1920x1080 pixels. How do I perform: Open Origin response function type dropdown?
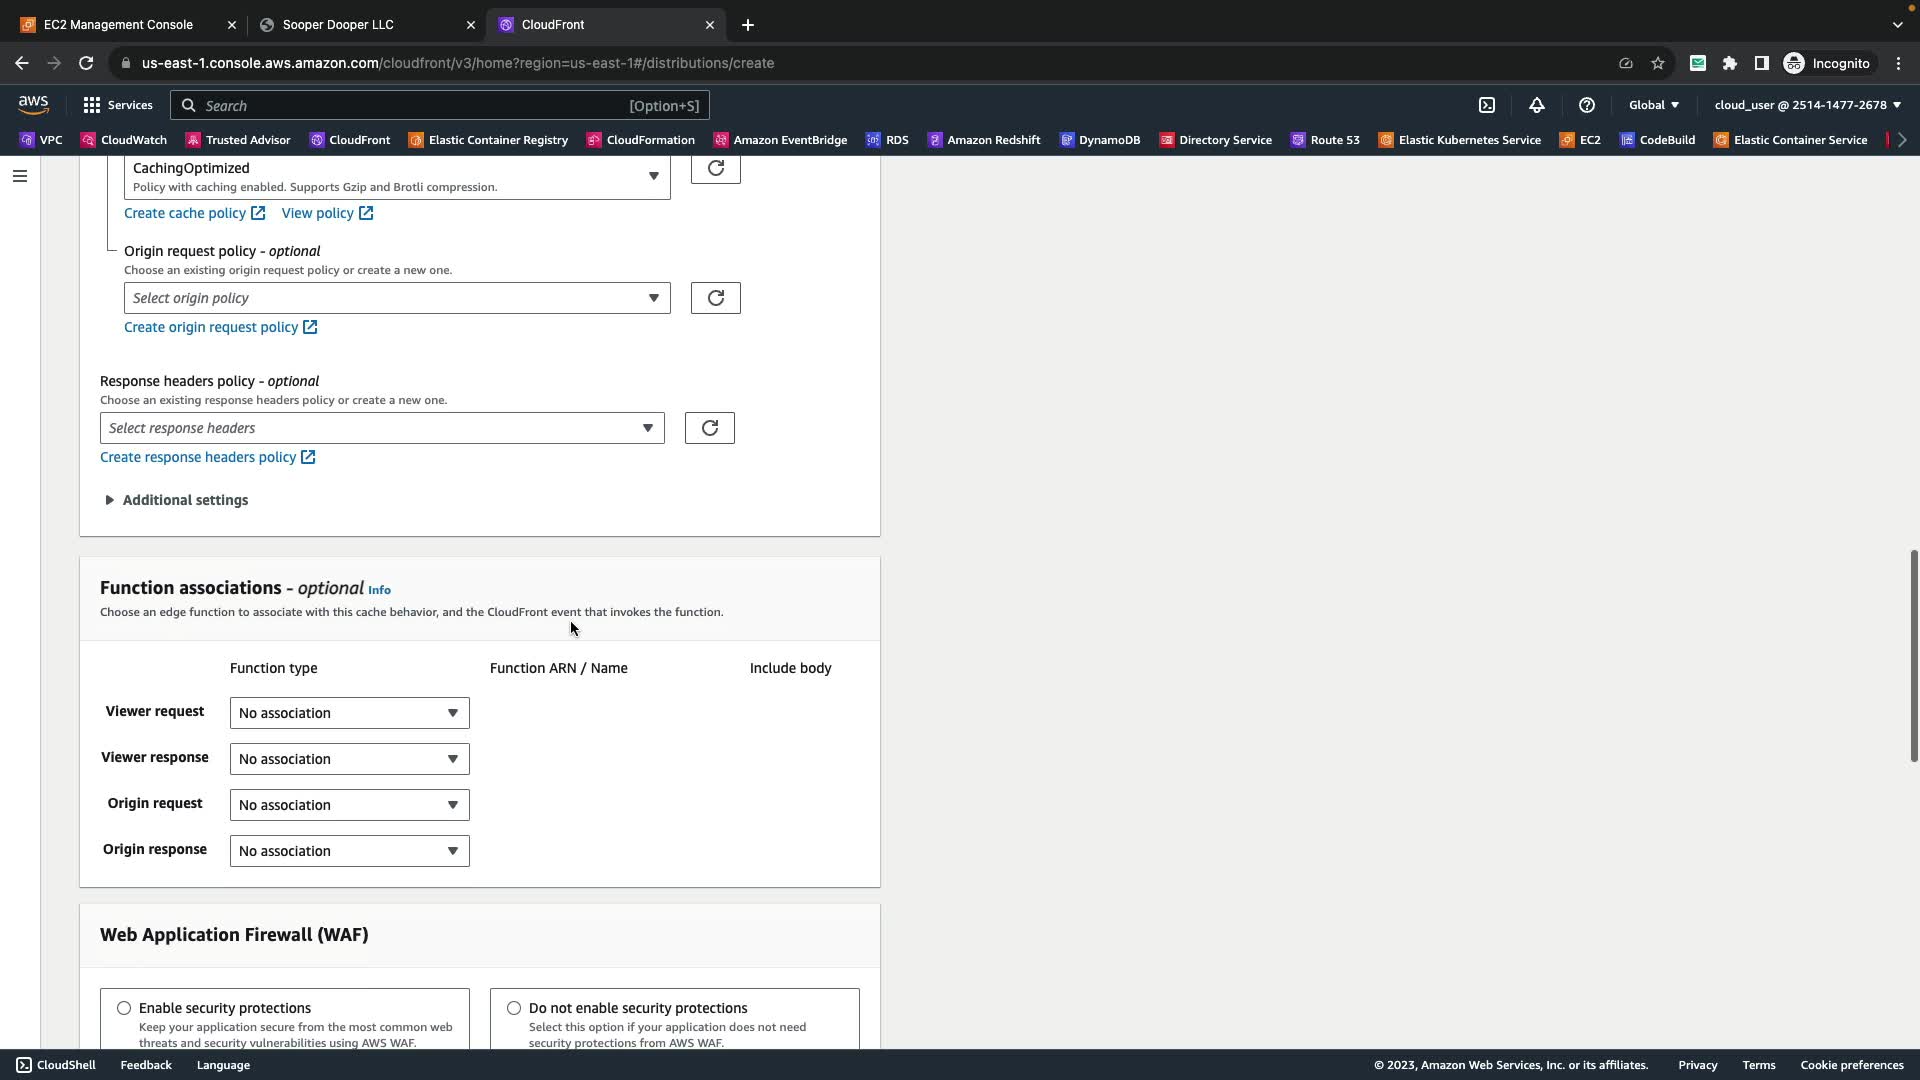point(349,851)
